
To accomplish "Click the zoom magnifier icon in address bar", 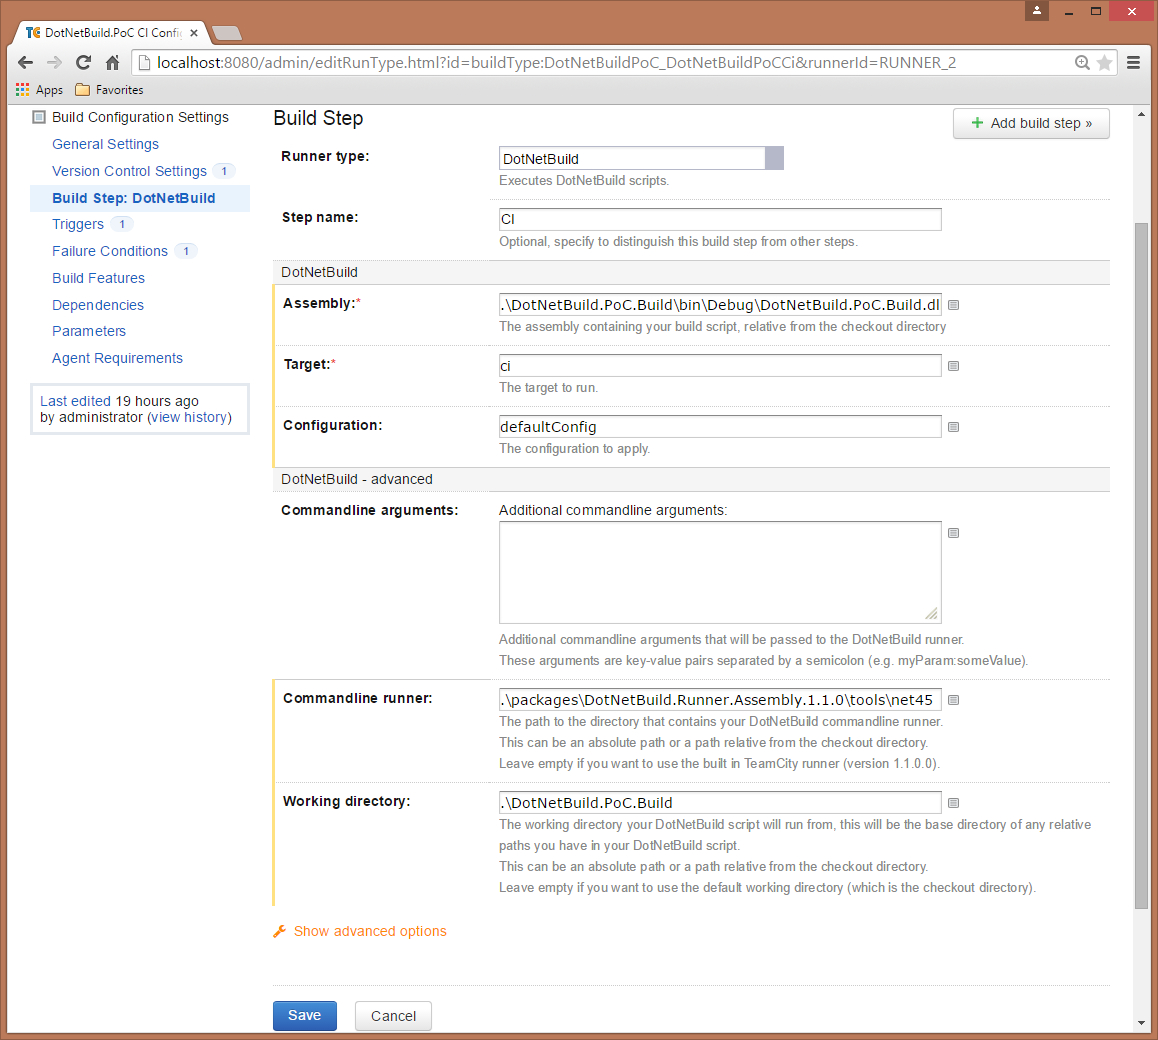I will (1082, 63).
